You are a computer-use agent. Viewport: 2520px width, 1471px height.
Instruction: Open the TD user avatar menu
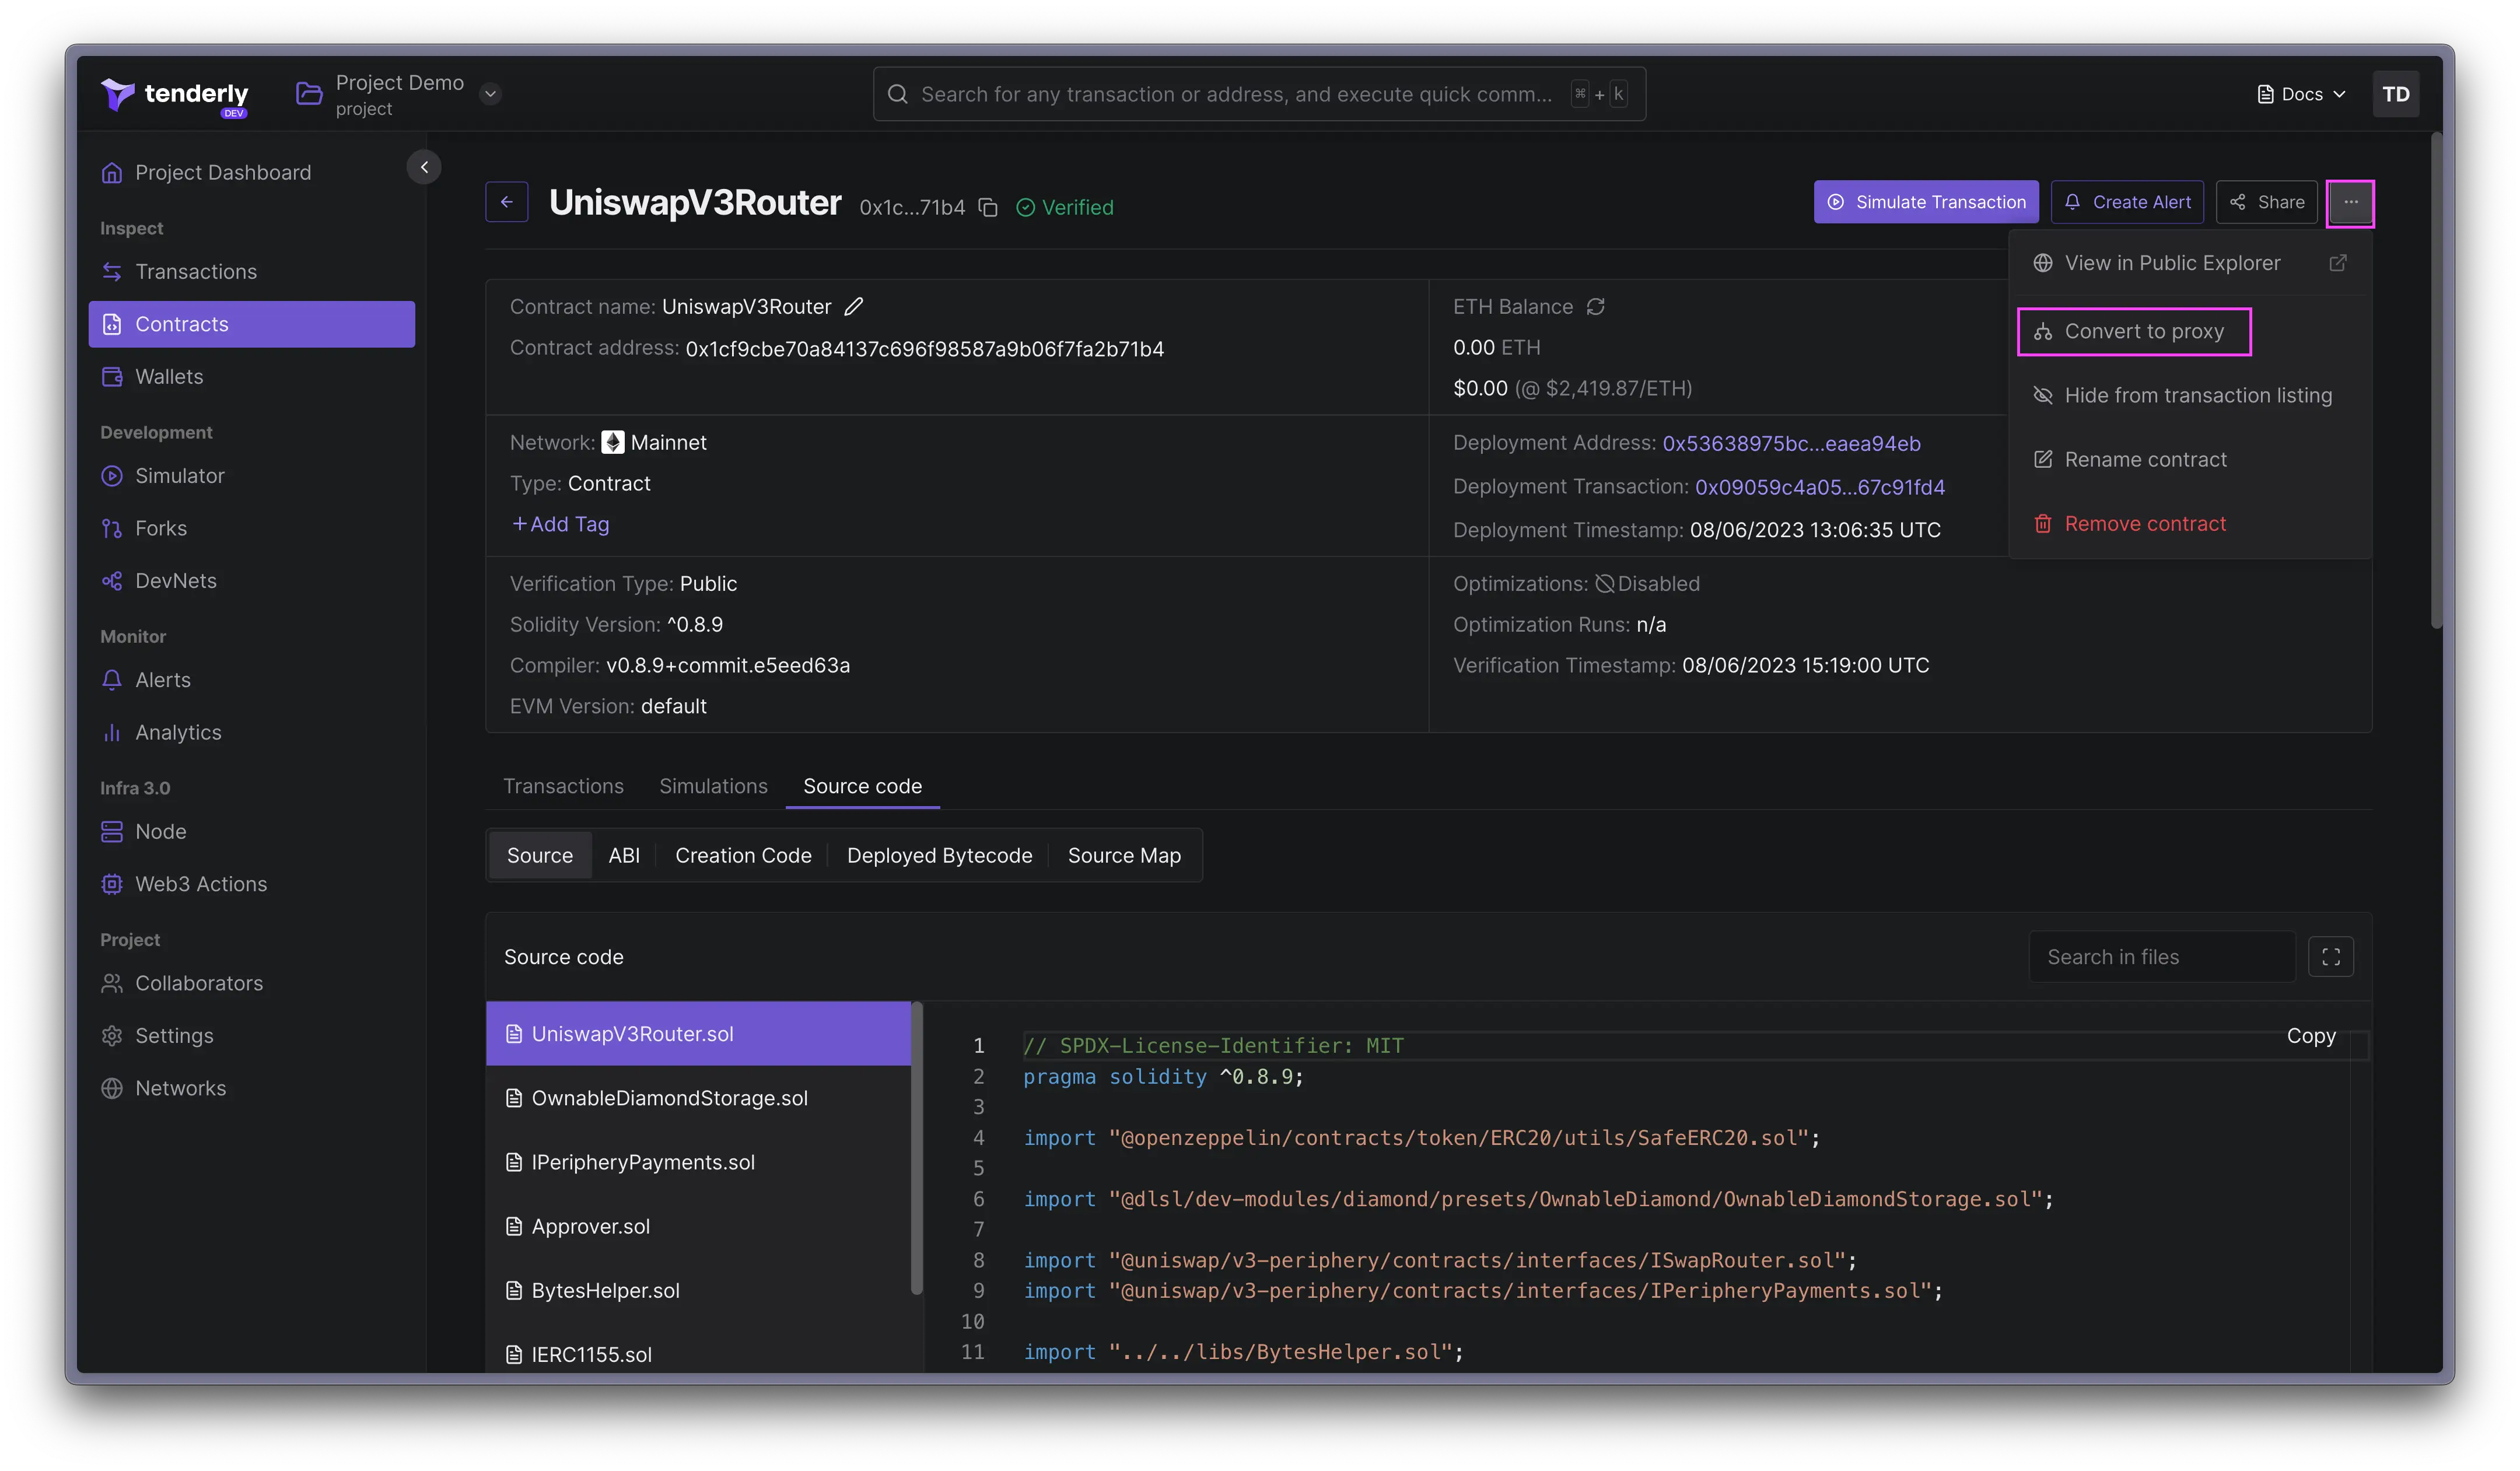[x=2395, y=94]
